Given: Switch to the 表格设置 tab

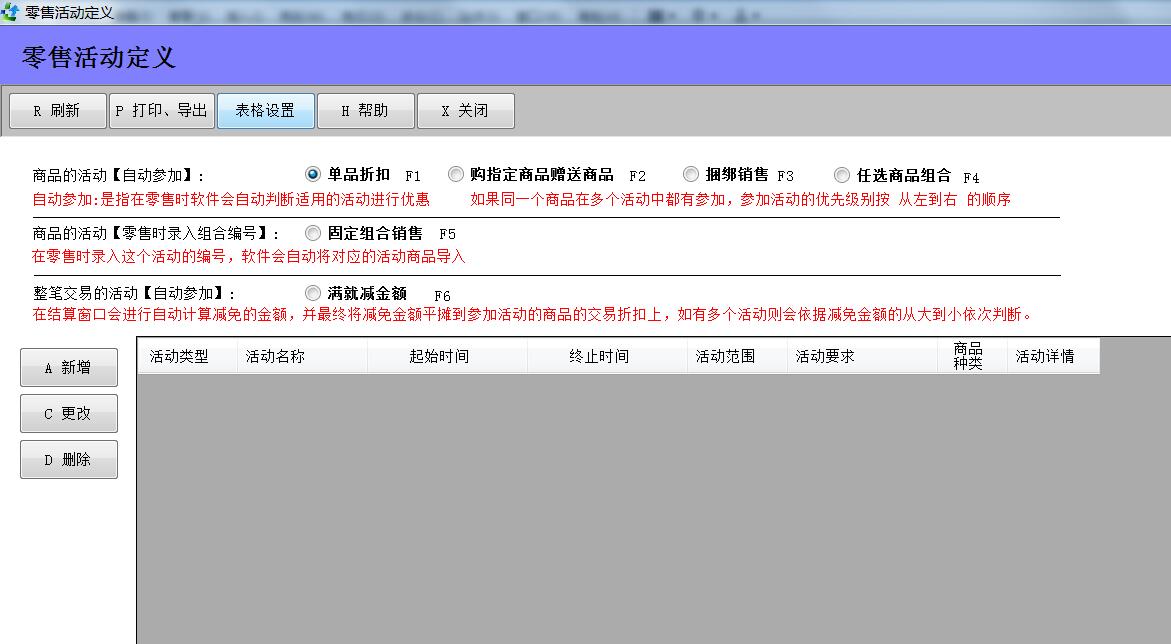Looking at the screenshot, I should (264, 110).
